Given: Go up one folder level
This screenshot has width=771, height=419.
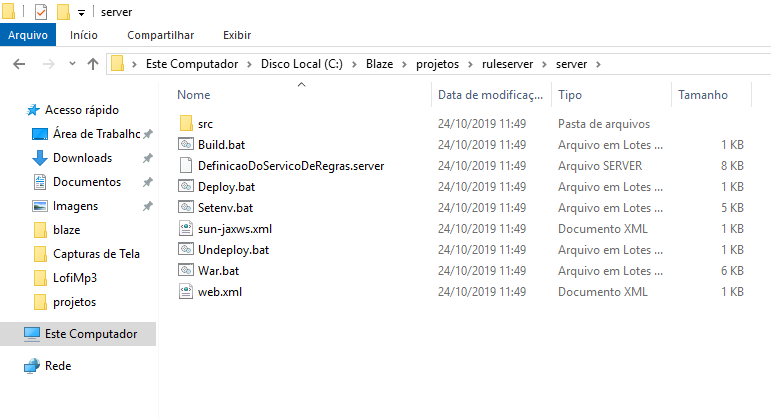Looking at the screenshot, I should click(93, 64).
